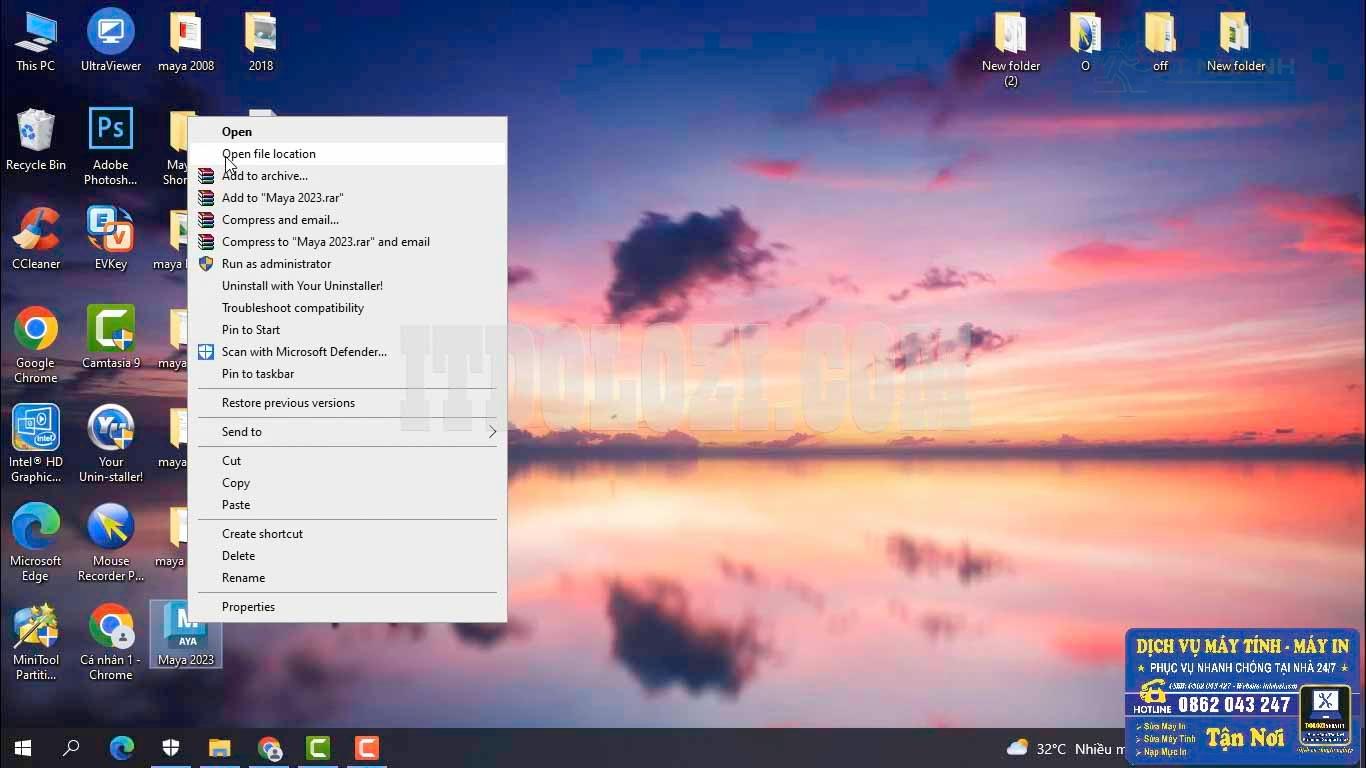Select the "off" folder on desktop
1366x768 pixels.
tap(1160, 42)
